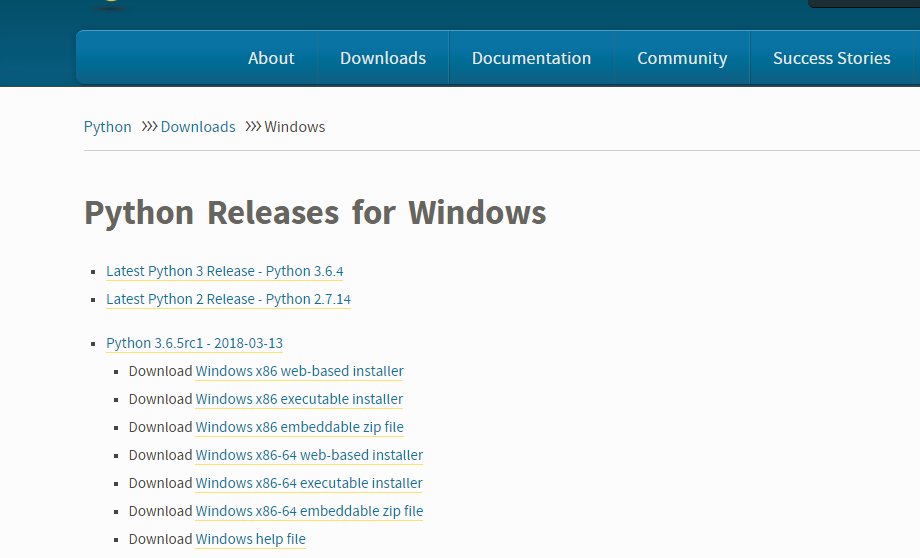Open the Documentation navigation menu
The image size is (920, 558).
pos(532,58)
